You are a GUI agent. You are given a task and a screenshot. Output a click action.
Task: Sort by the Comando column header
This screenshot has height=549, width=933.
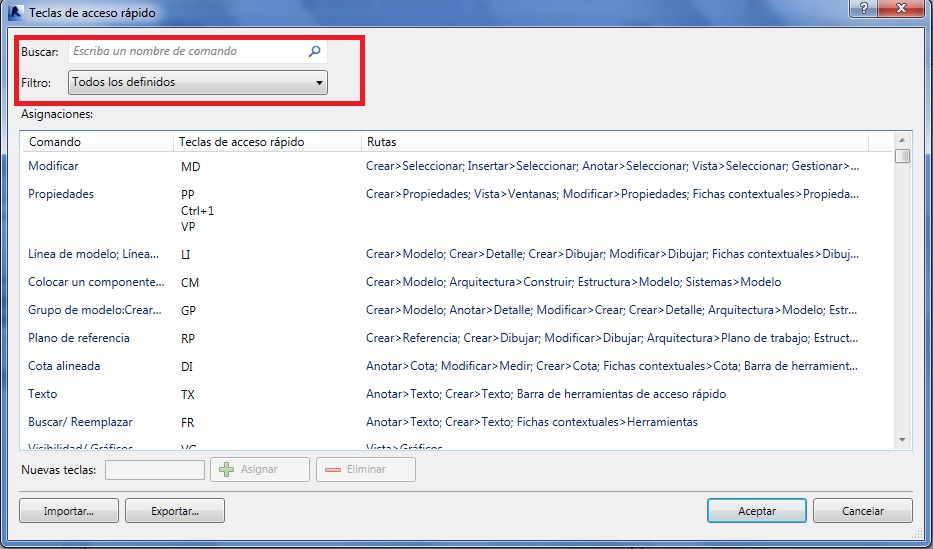[96, 142]
